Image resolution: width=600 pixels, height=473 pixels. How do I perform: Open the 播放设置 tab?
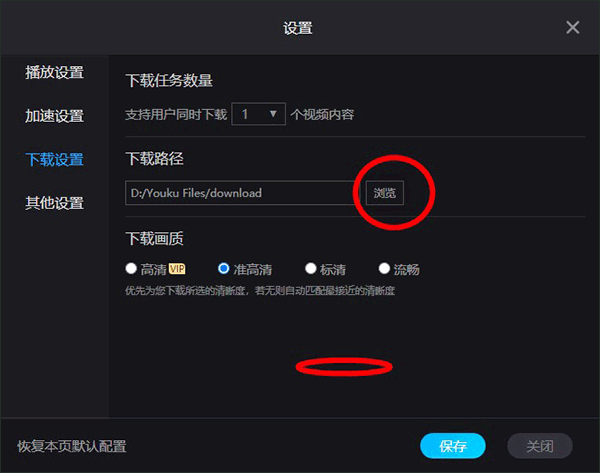[x=54, y=72]
